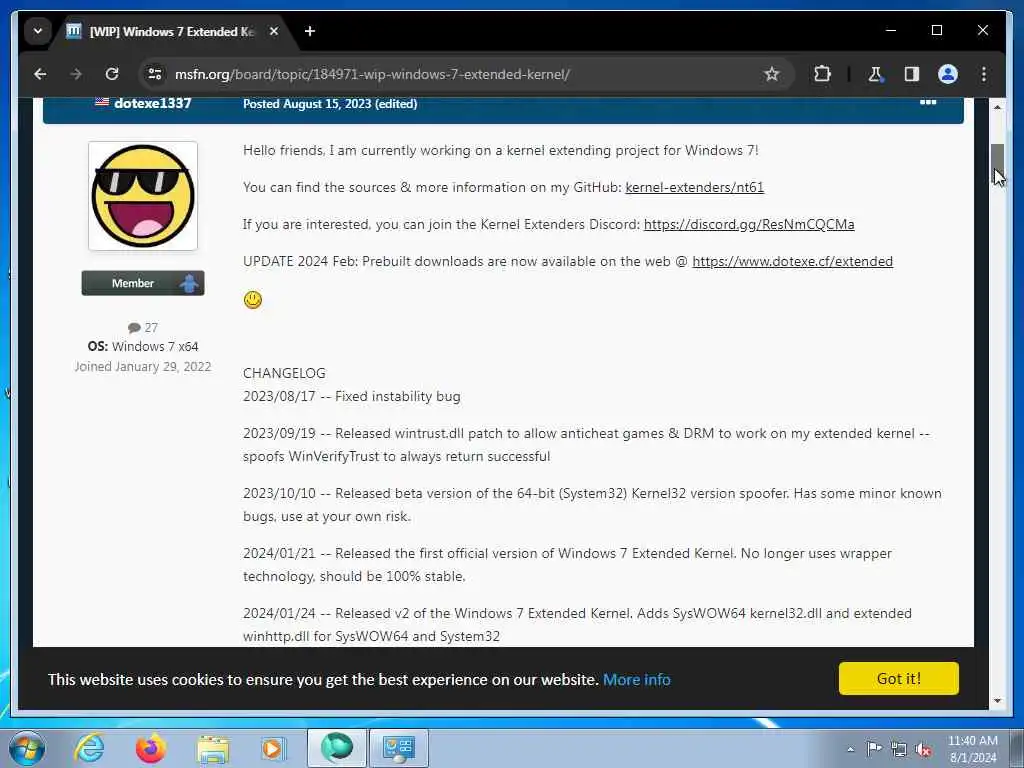This screenshot has width=1024, height=768.
Task: Click the "OS: Windows 7 x64" text
Action: 143,347
